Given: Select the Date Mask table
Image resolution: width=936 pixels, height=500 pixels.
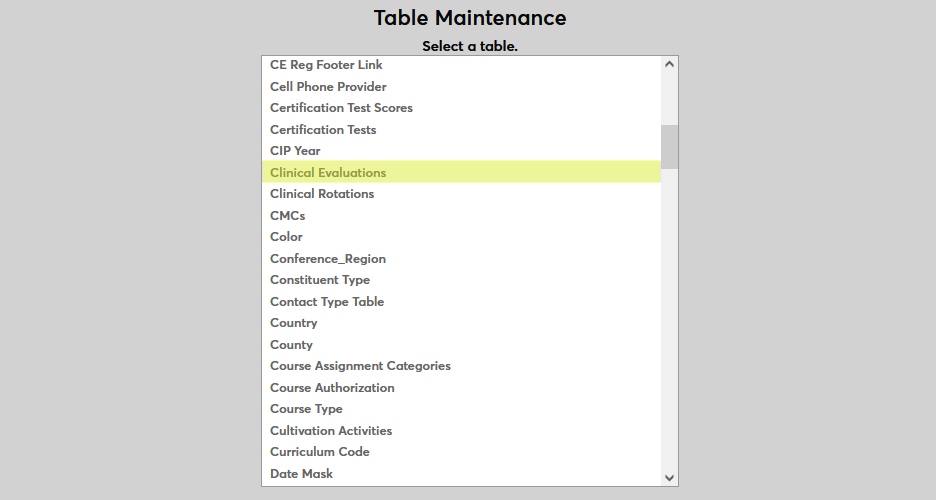Looking at the screenshot, I should [301, 474].
